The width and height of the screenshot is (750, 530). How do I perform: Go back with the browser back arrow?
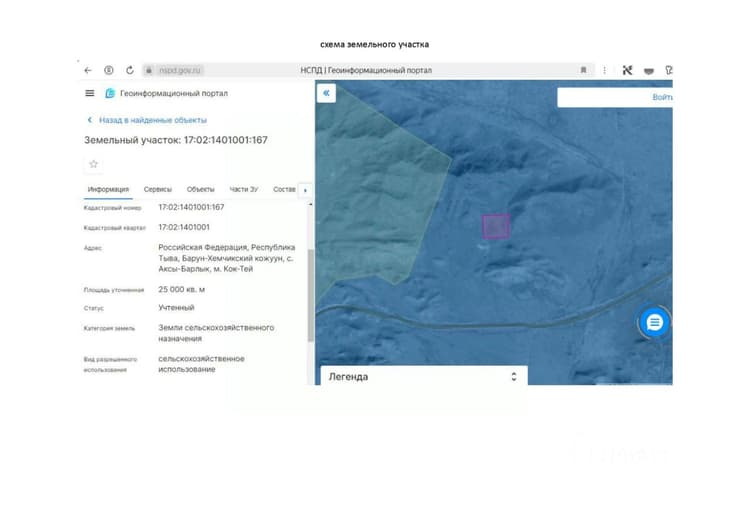coord(88,70)
